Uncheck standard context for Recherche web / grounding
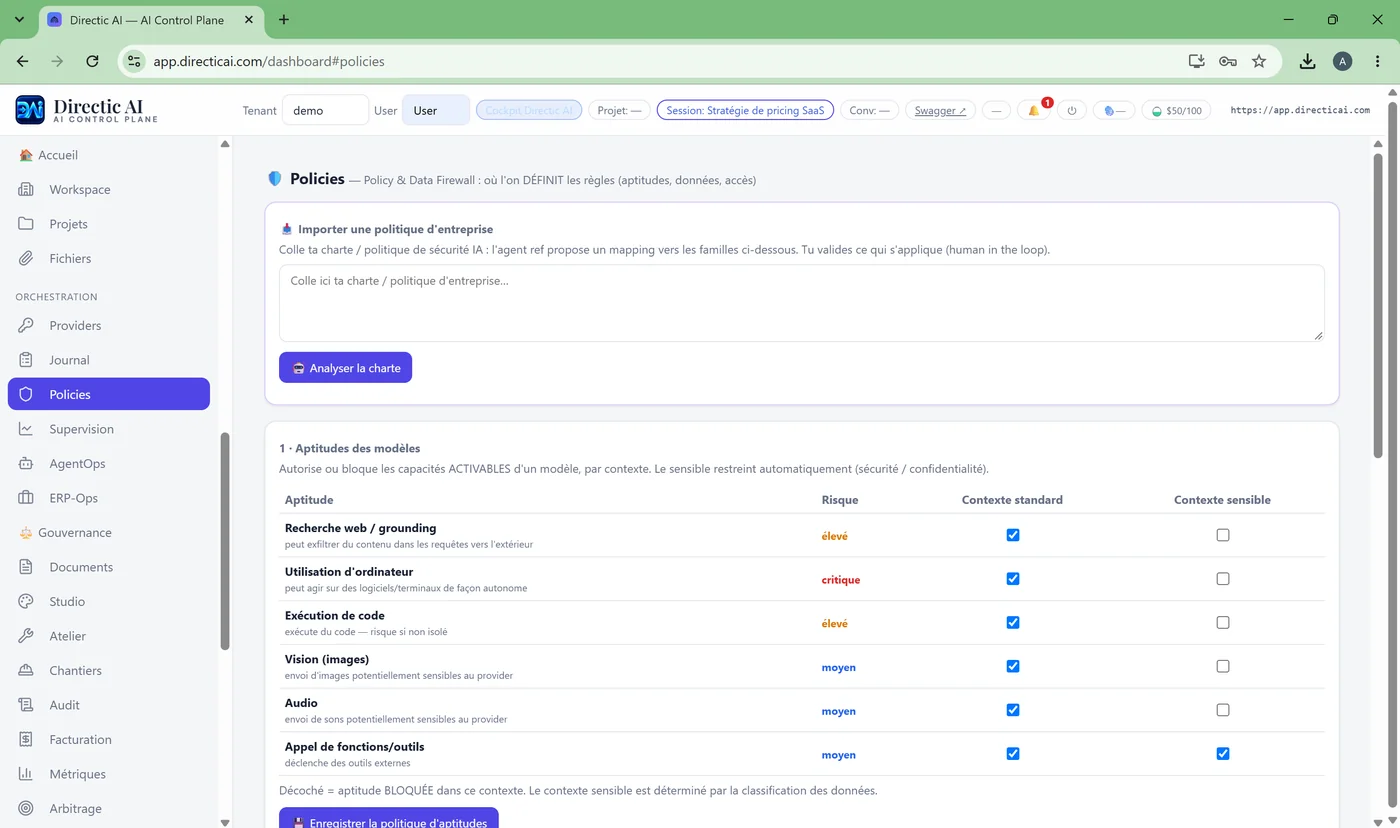The width and height of the screenshot is (1400, 828). pyautogui.click(x=1013, y=535)
